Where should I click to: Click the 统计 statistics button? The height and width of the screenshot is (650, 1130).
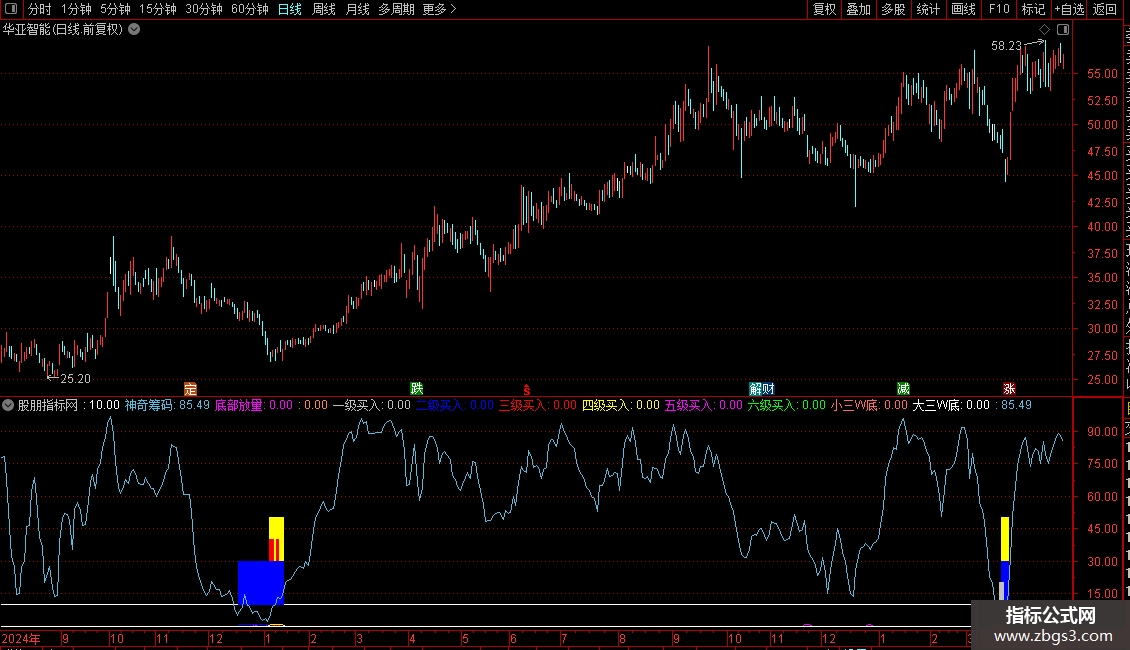pos(927,9)
